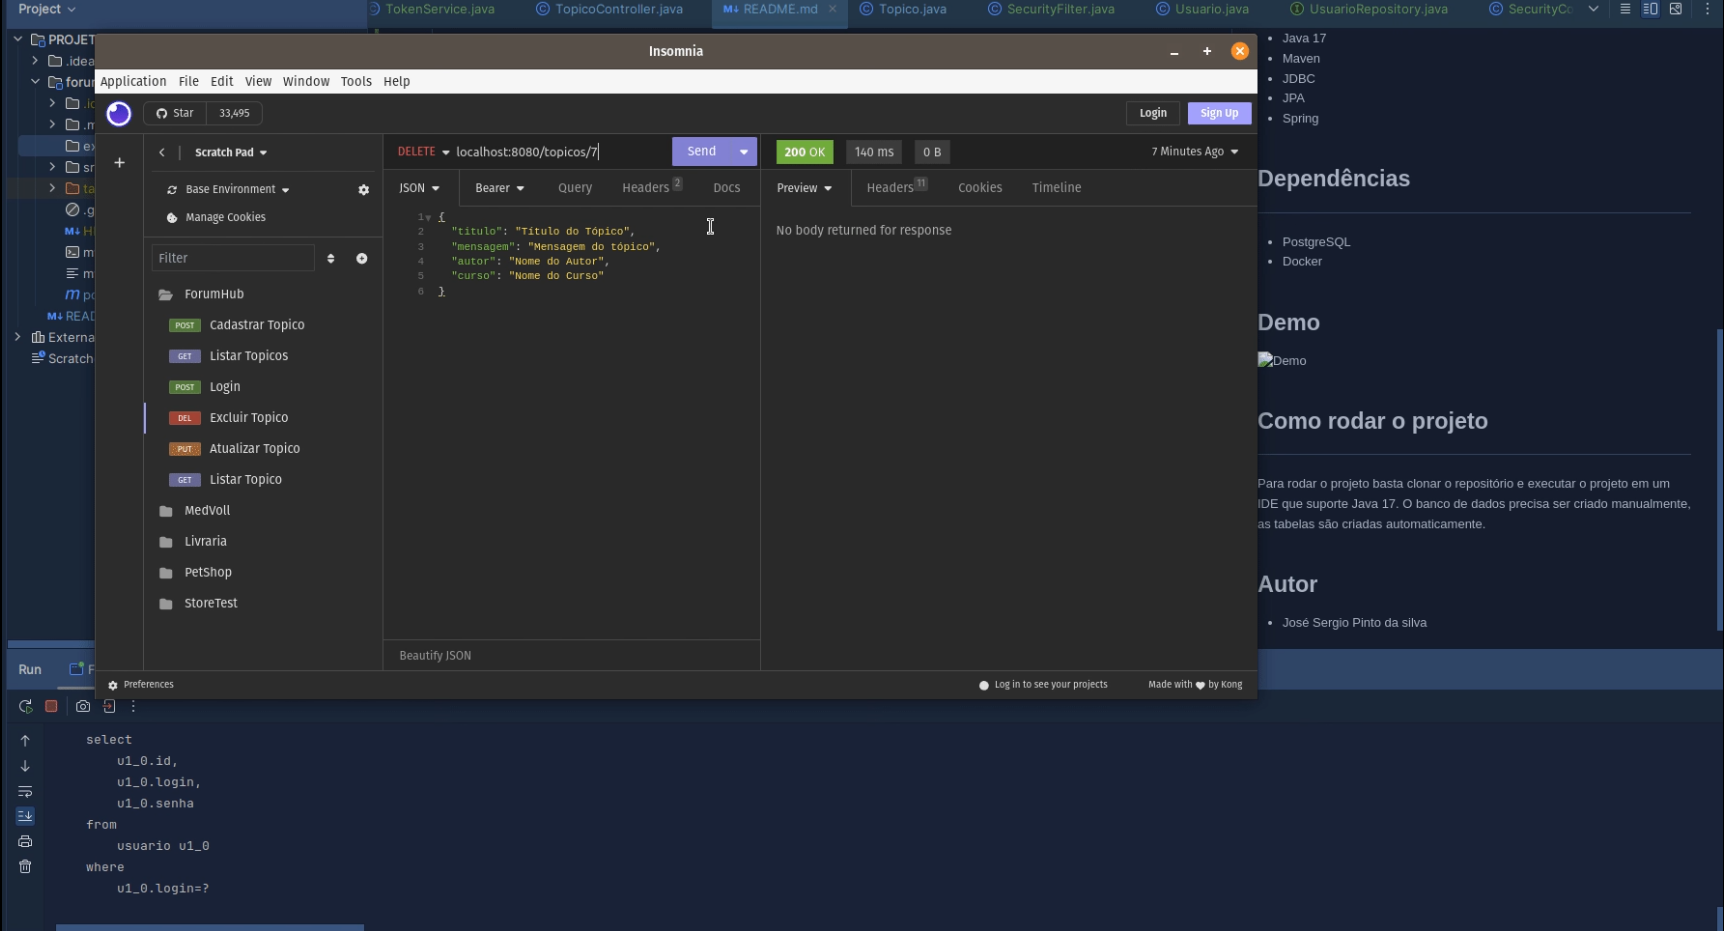Open the Send options dropdown arrow

click(744, 152)
